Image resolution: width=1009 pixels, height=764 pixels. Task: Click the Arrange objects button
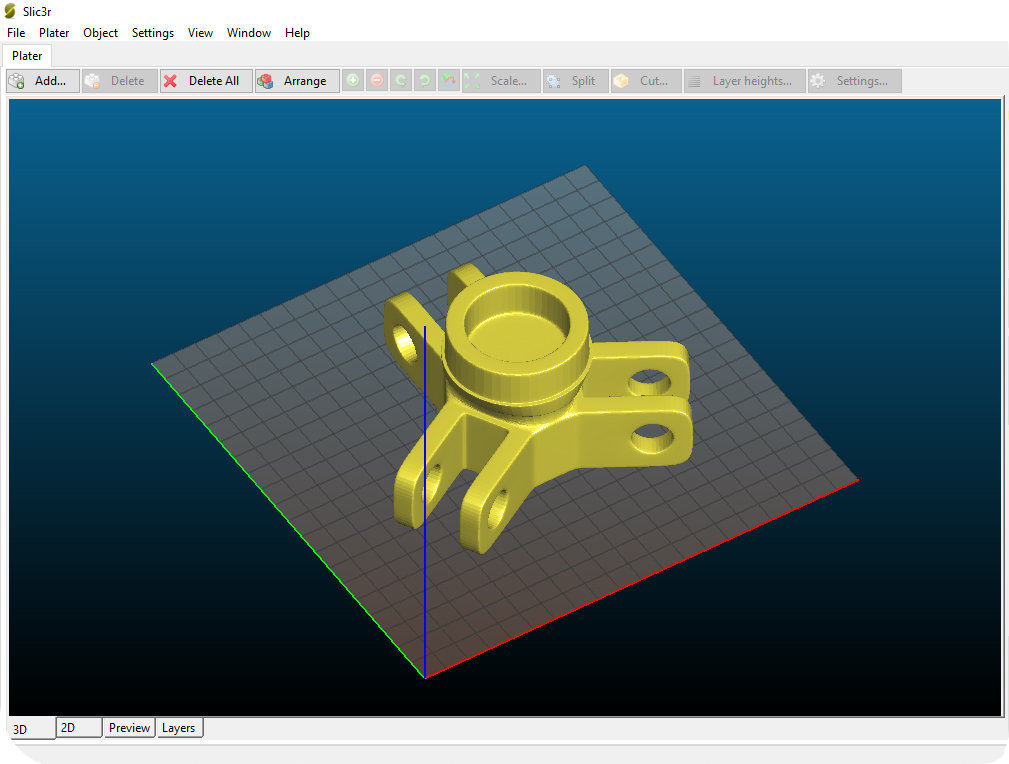coord(297,81)
